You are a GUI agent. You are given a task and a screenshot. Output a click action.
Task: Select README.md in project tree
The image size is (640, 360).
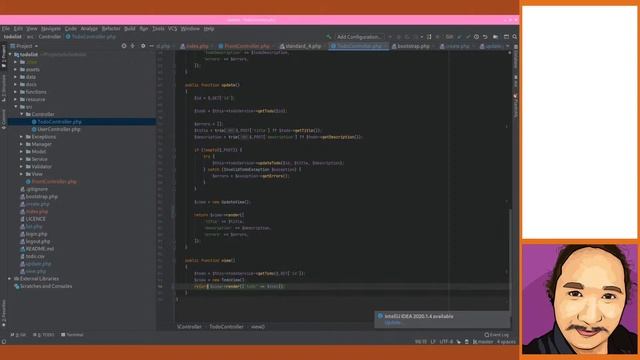(x=40, y=249)
